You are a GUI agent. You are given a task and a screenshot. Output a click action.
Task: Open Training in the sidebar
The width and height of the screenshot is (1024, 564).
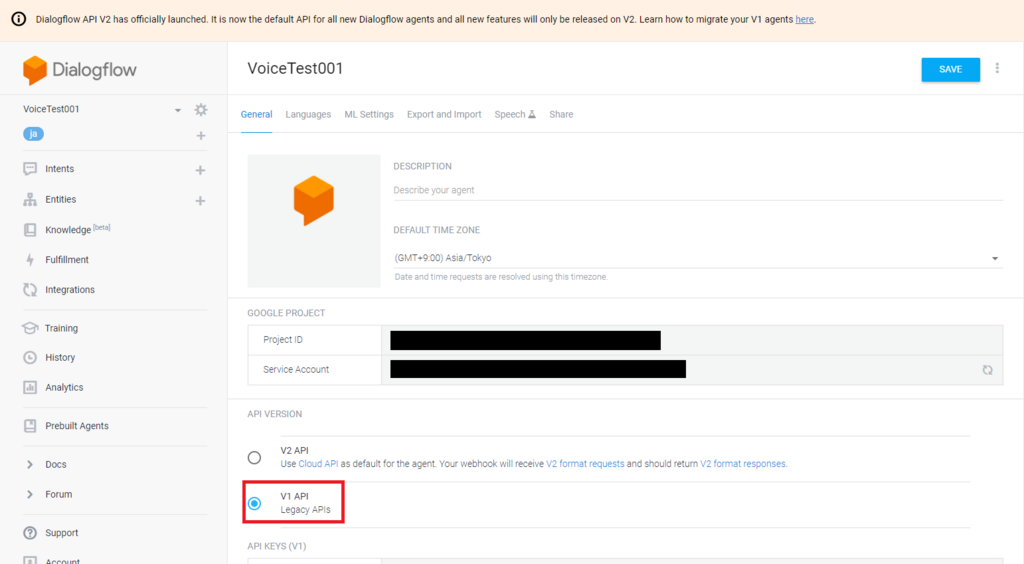coord(61,328)
